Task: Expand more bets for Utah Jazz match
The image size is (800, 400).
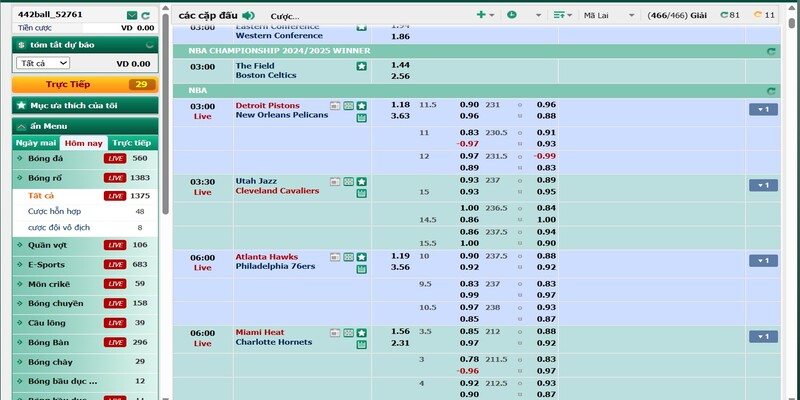Action: 763,185
